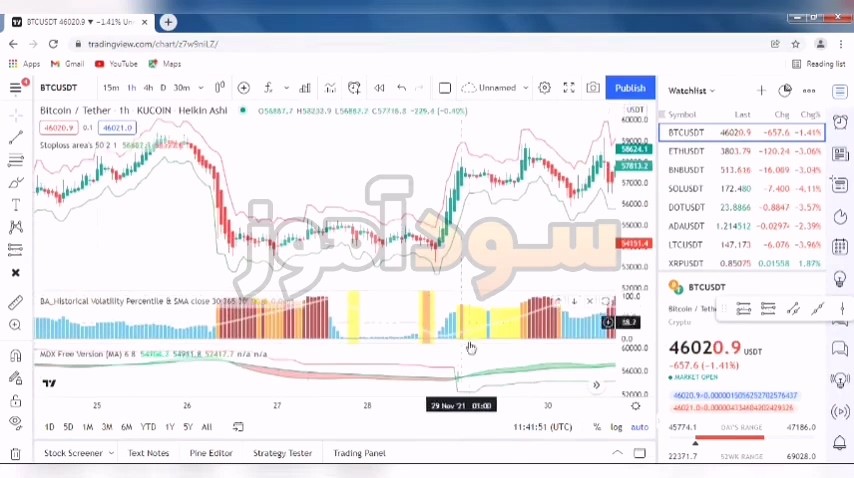
Task: Hide all drawings with eye icon
Action: coord(16,422)
